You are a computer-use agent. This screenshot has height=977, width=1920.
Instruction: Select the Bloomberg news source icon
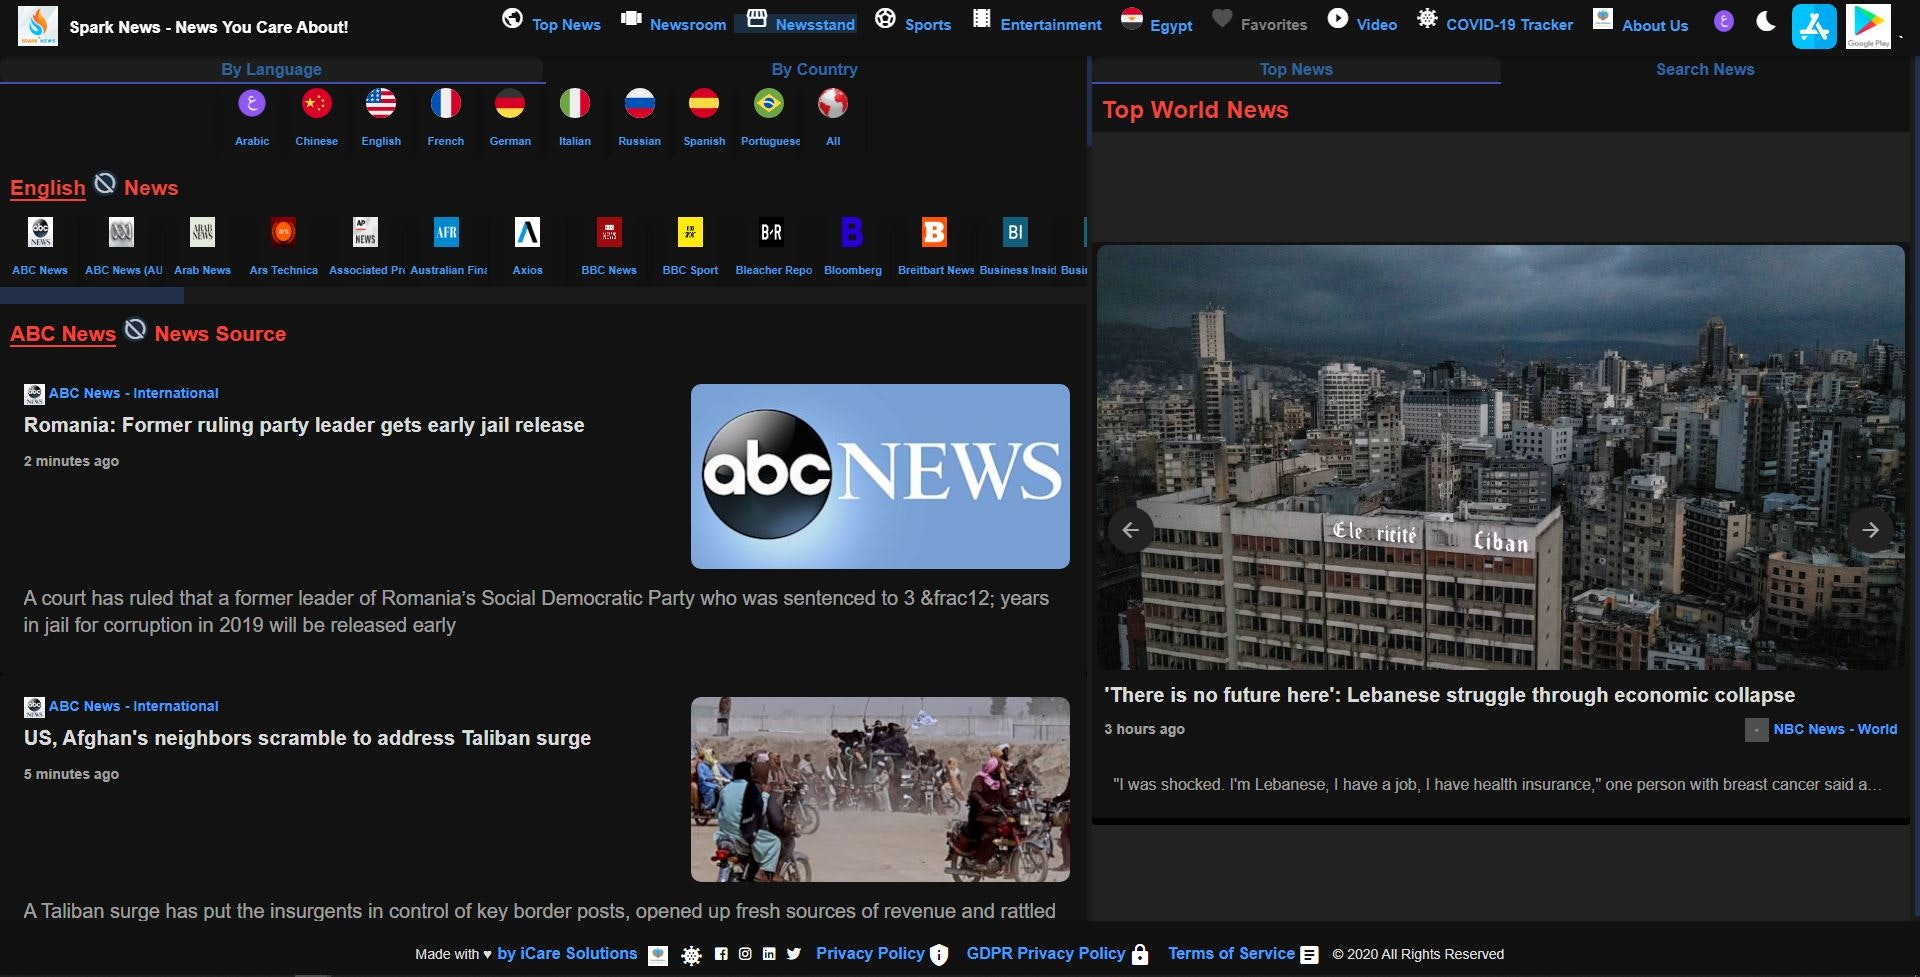(x=852, y=232)
